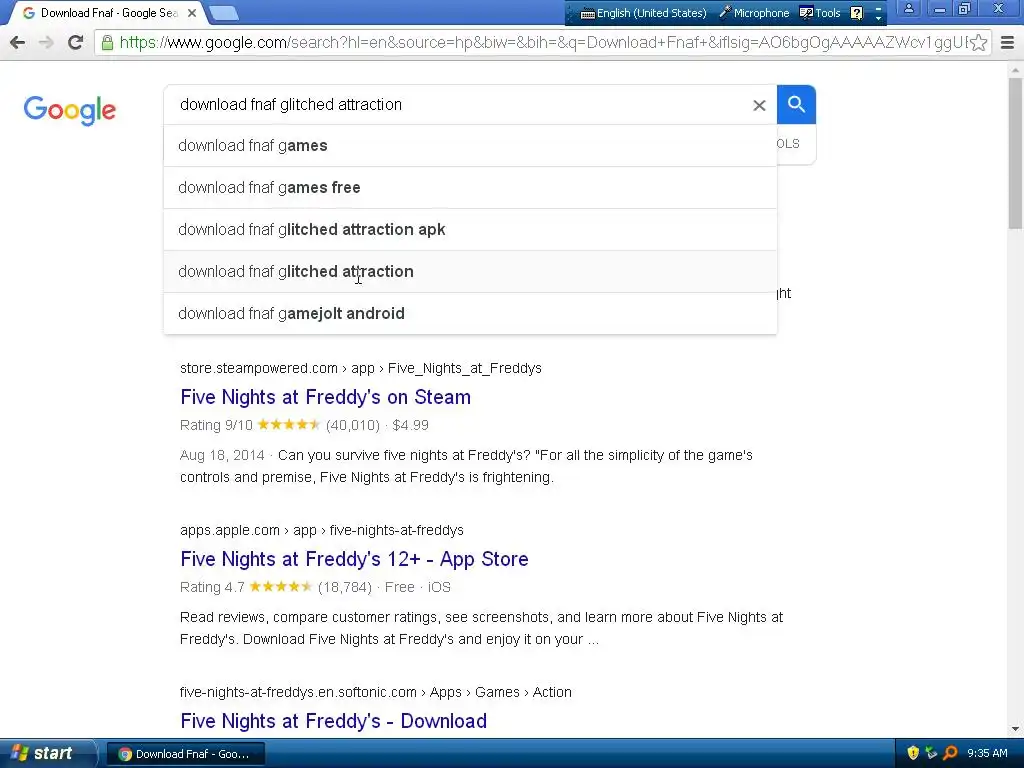Choose suggestion 'download fnaf games'
This screenshot has height=768, width=1024.
[470, 146]
